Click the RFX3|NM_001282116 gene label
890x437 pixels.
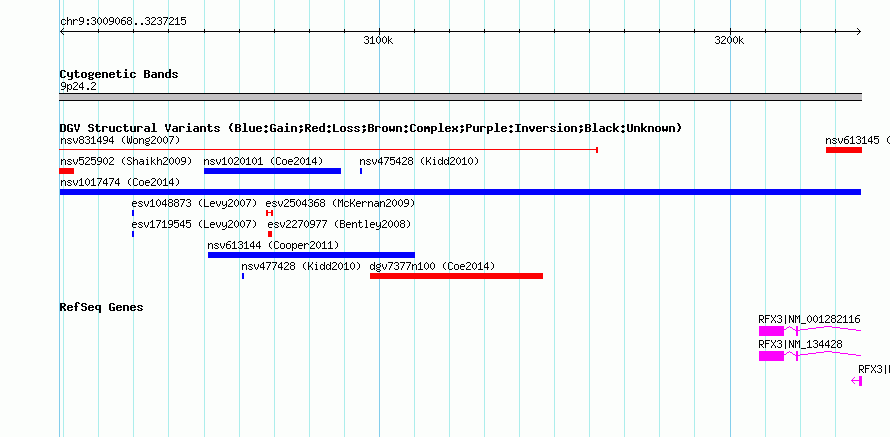809,319
